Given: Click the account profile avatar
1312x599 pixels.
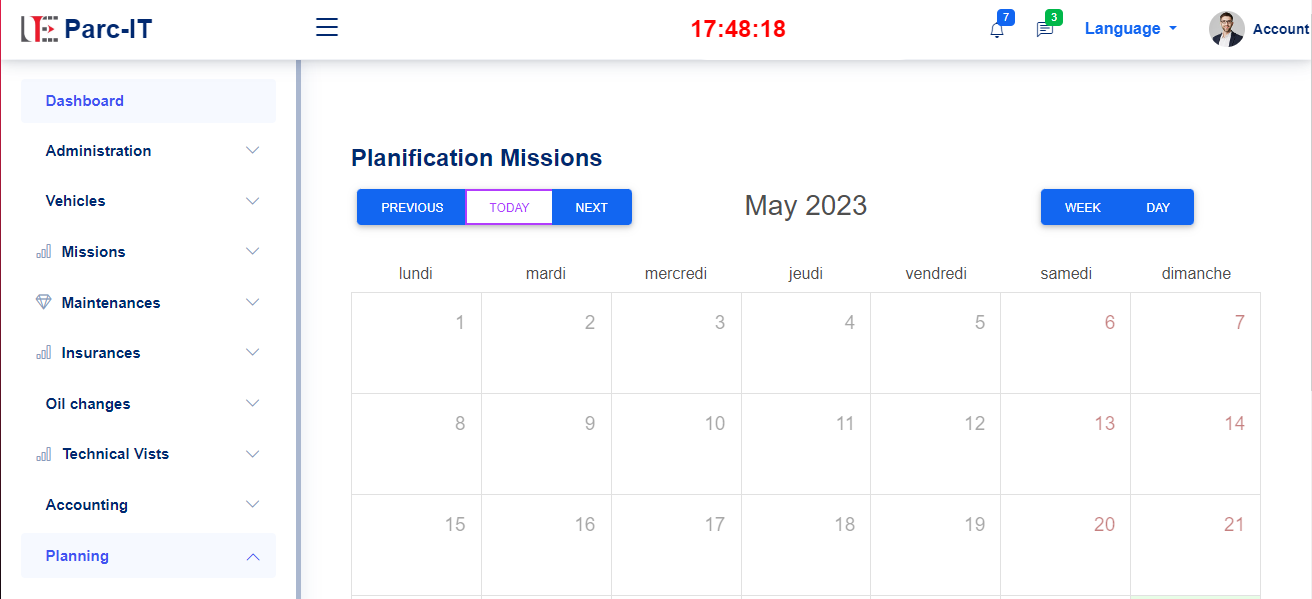Looking at the screenshot, I should pyautogui.click(x=1226, y=29).
